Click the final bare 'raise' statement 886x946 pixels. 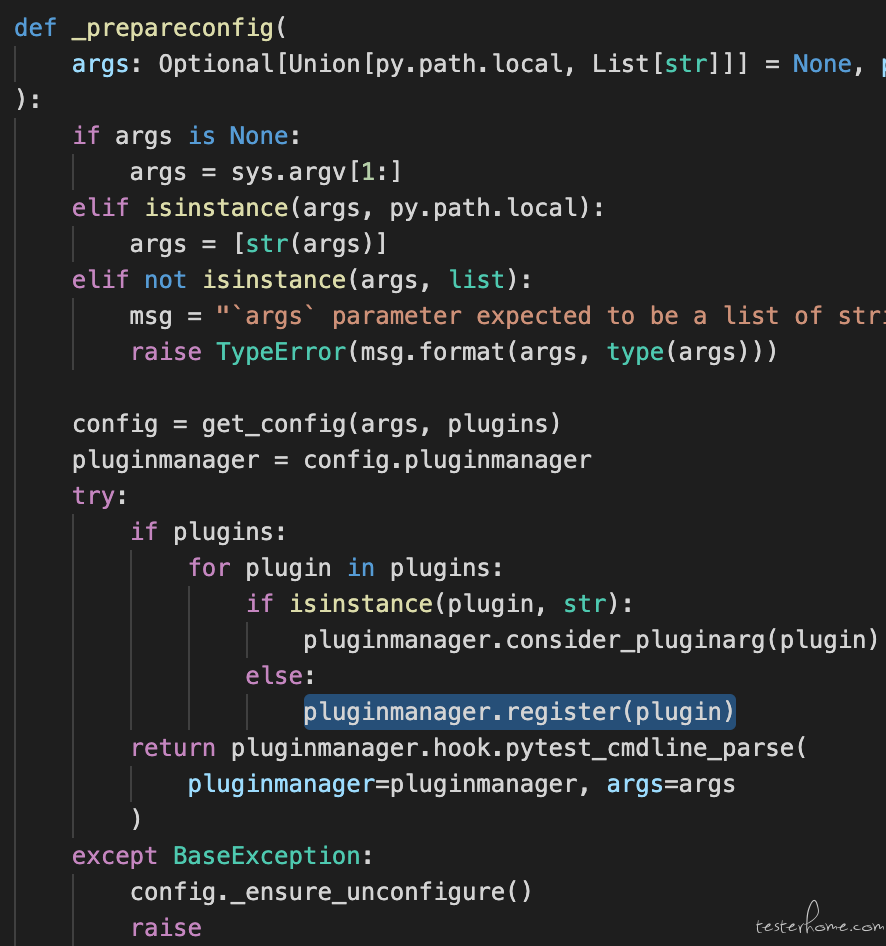[166, 928]
